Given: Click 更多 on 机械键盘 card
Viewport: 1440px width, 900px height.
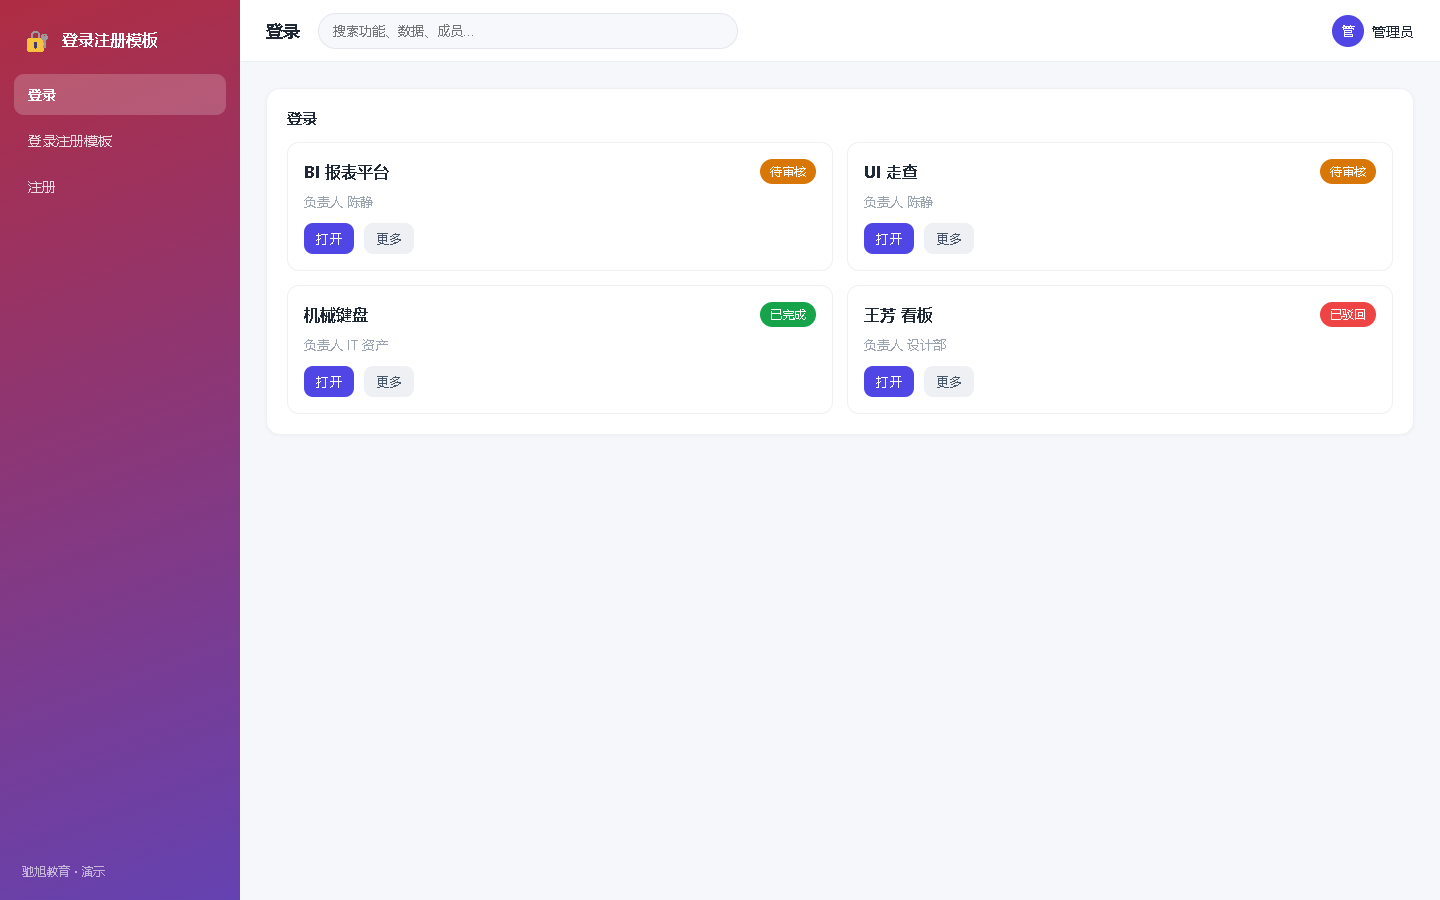Looking at the screenshot, I should [389, 382].
